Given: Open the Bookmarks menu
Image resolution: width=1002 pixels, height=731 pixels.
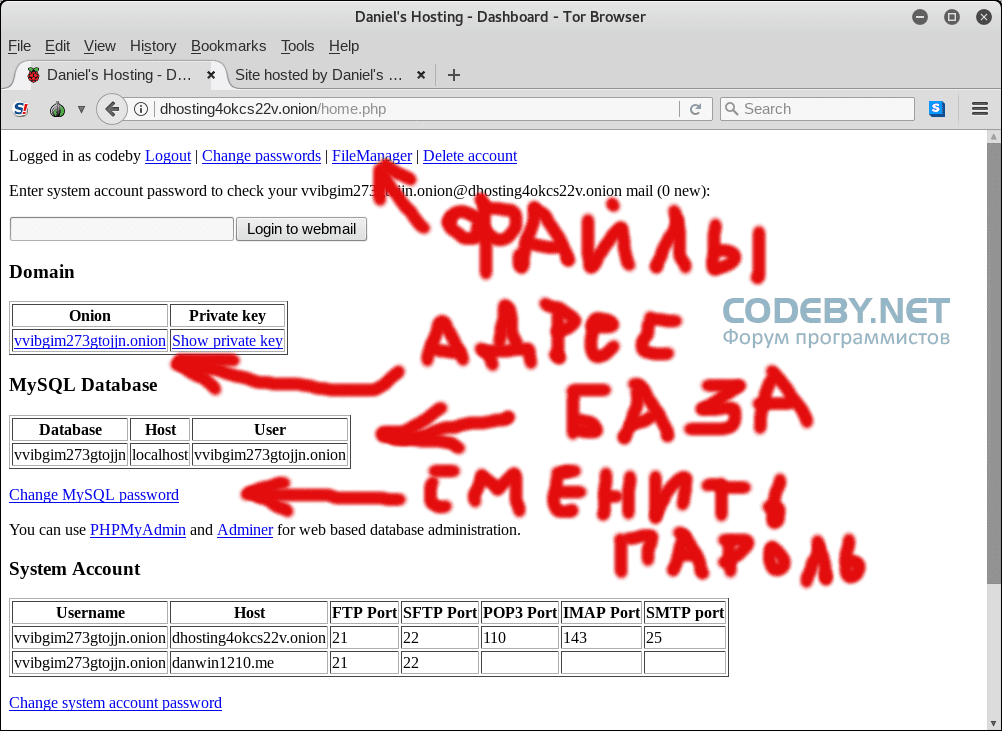Looking at the screenshot, I should 228,46.
